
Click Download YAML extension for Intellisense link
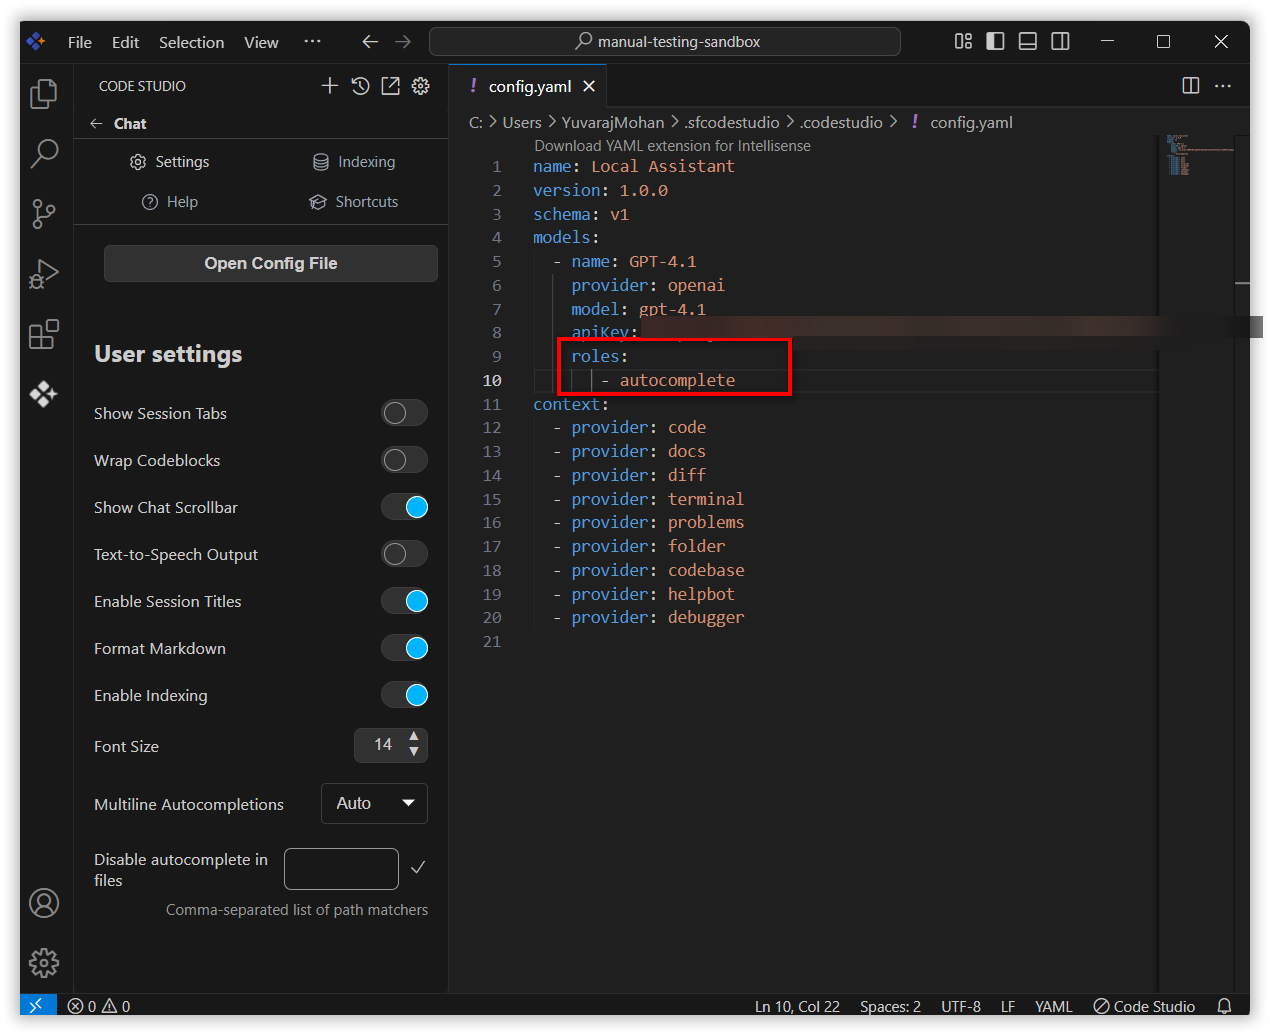[672, 146]
